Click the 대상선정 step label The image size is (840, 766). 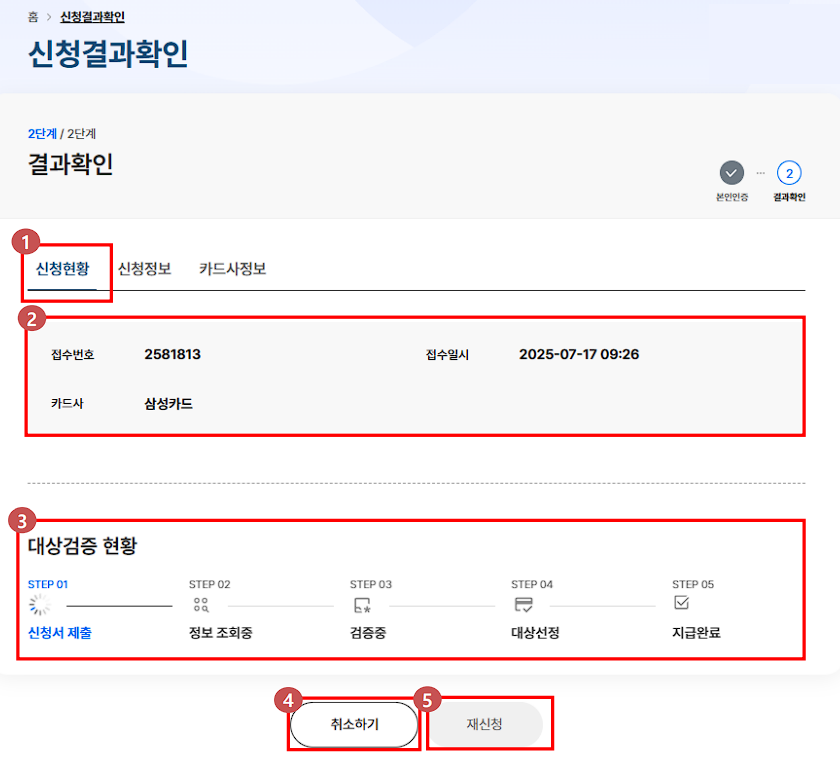pyautogui.click(x=535, y=633)
